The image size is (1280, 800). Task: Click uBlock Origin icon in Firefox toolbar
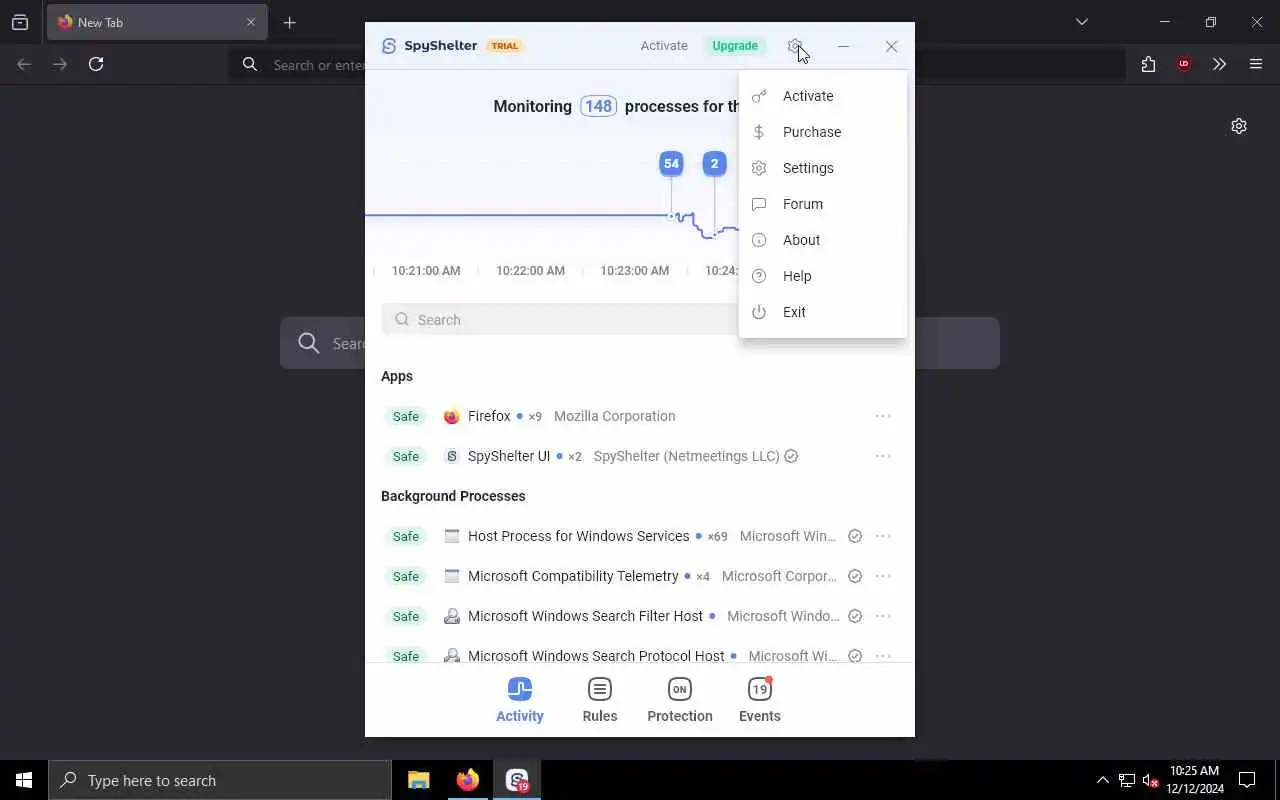click(x=1184, y=64)
